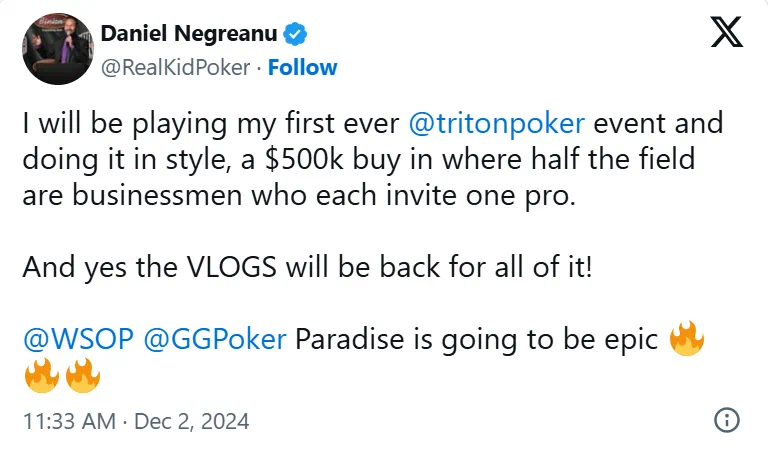Open the @GGPoker mention link

[x=216, y=340]
